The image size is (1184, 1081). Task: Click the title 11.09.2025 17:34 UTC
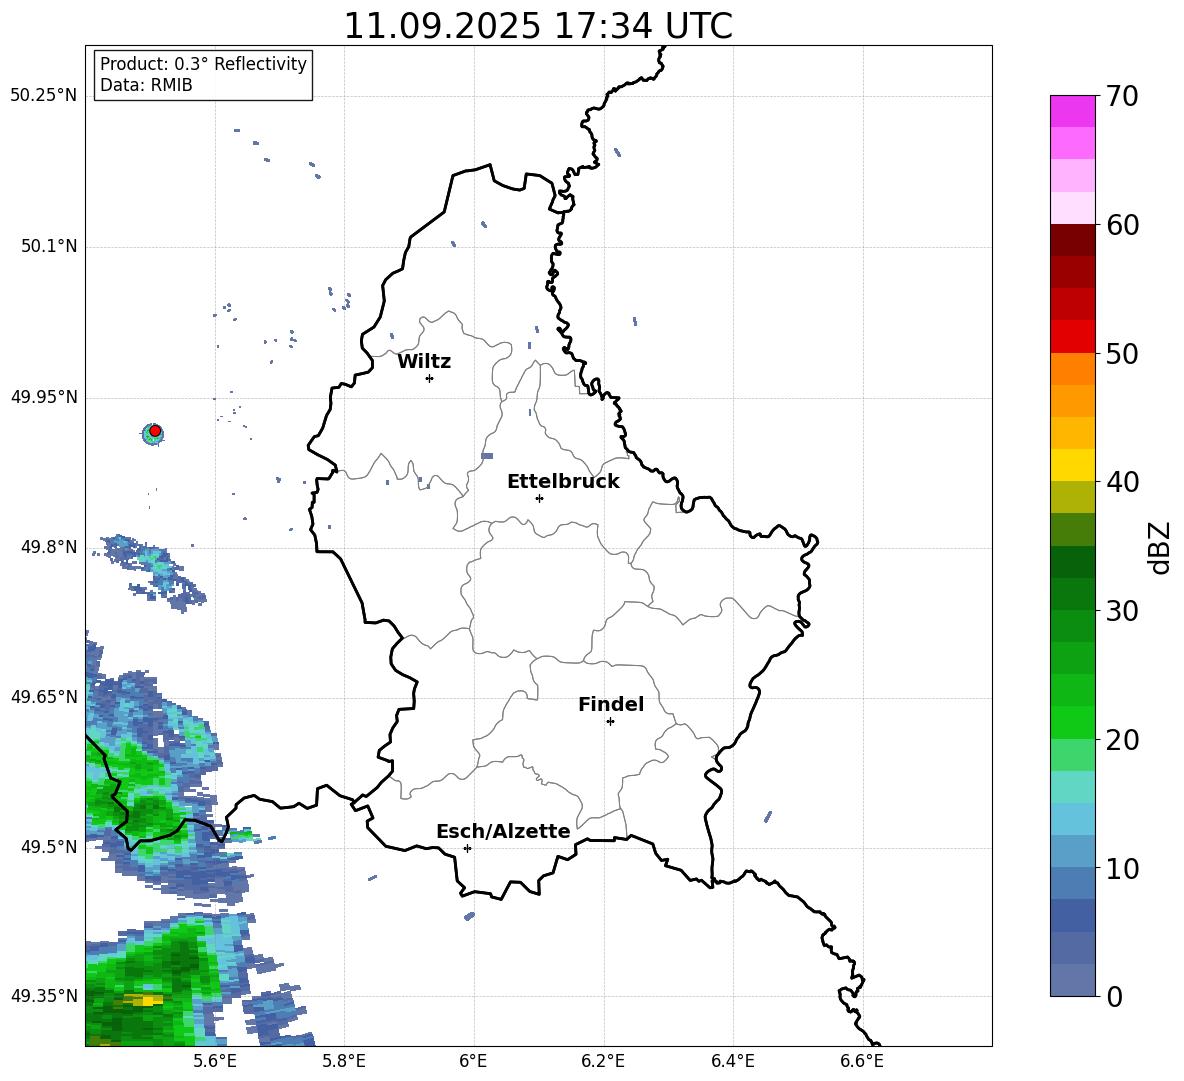538,26
